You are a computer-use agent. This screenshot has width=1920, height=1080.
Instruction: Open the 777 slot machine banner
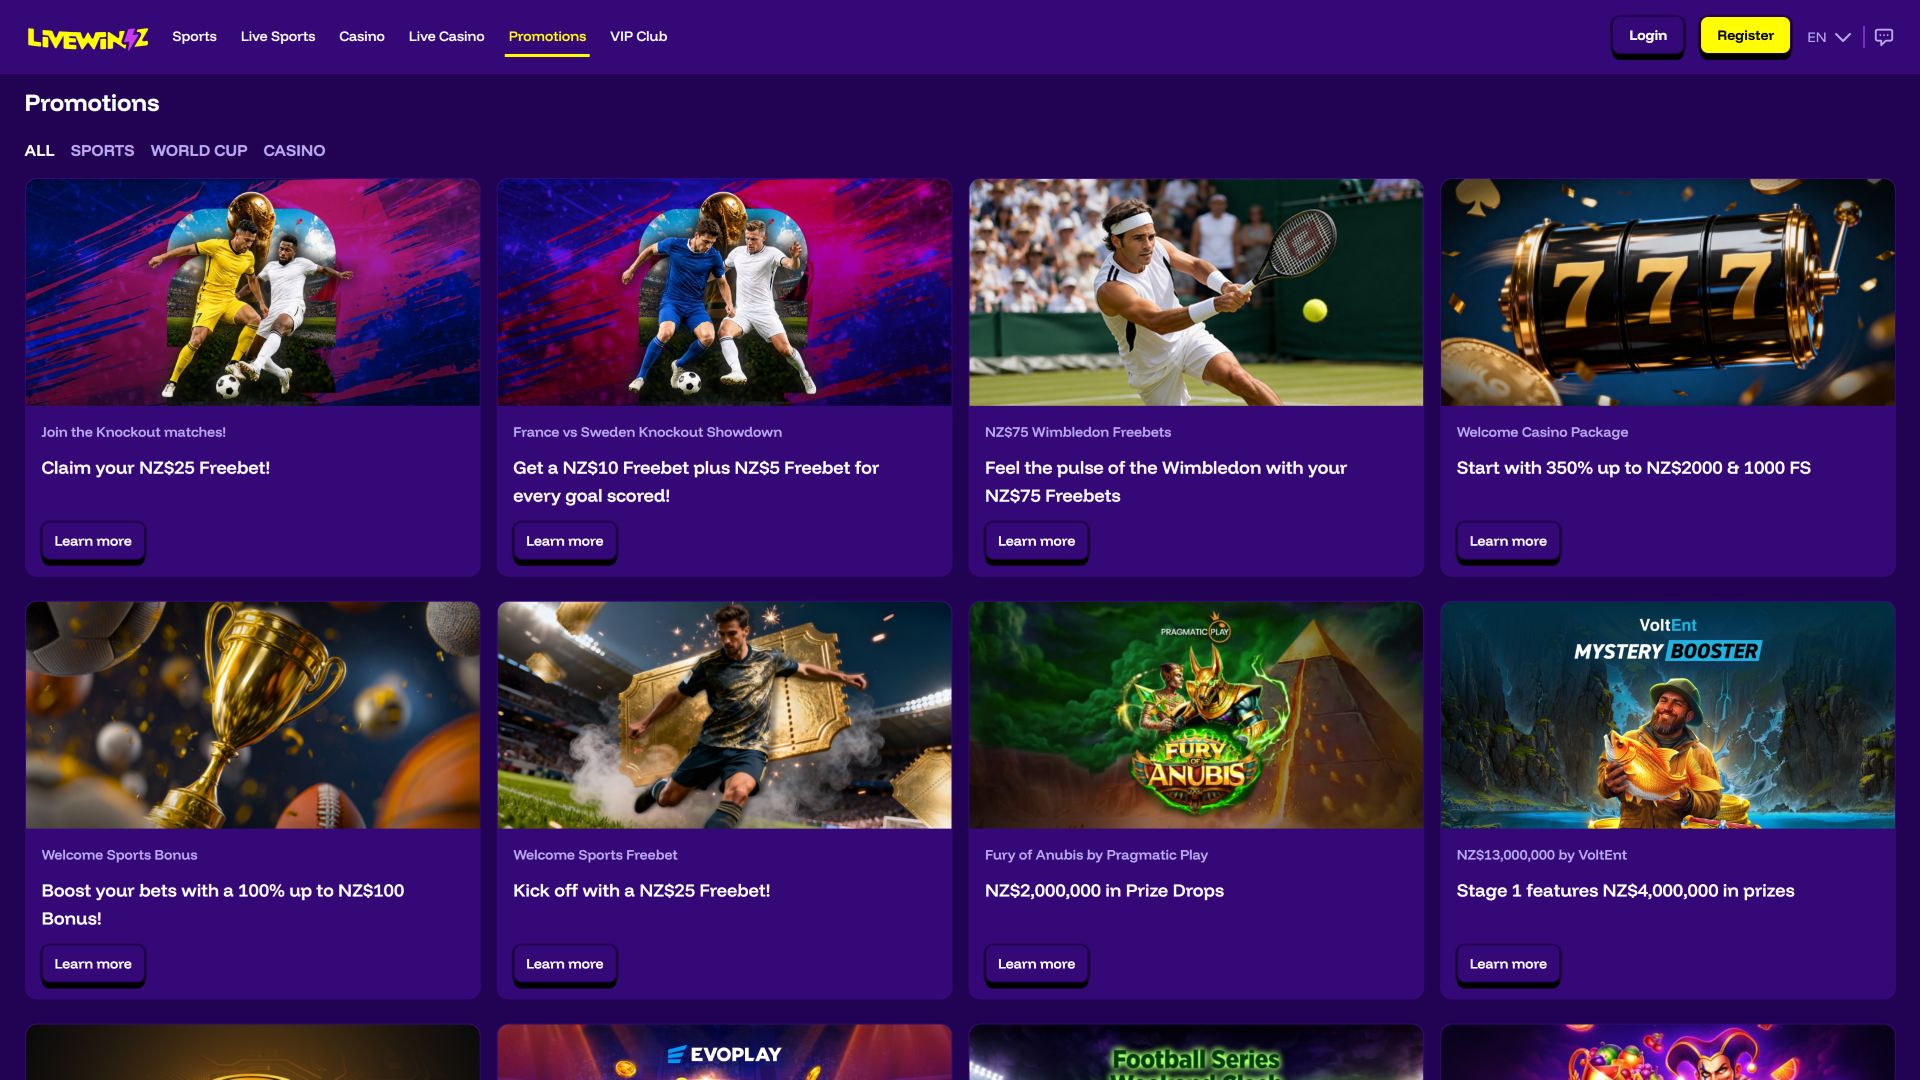click(1668, 293)
